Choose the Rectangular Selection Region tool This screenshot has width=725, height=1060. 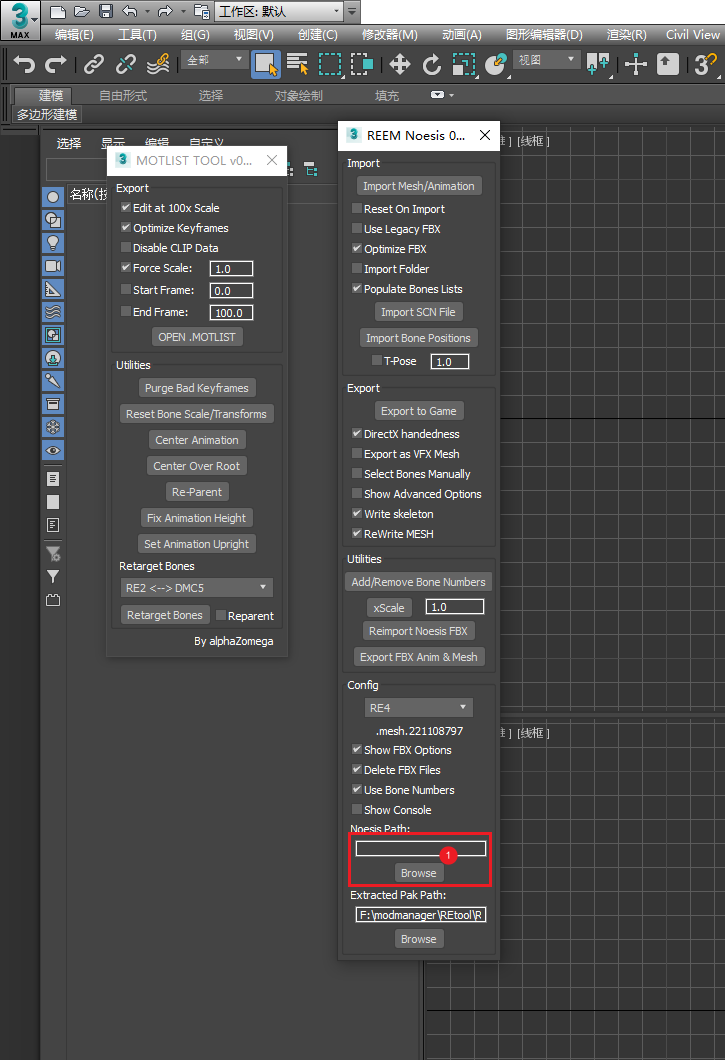click(x=329, y=64)
